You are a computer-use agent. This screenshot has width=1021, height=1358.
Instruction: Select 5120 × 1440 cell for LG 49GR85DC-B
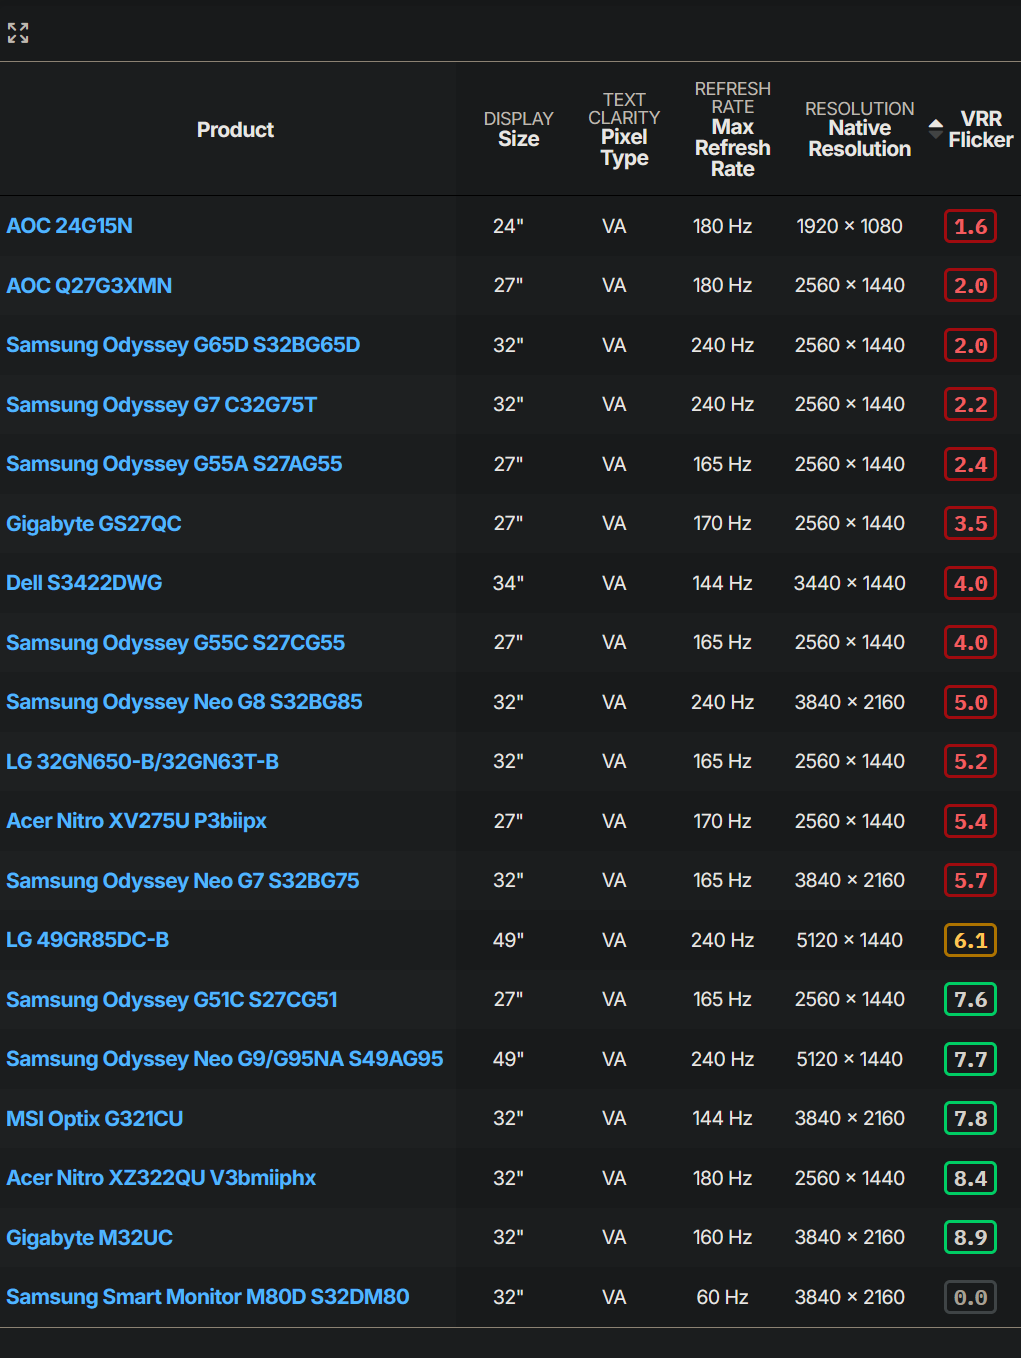[x=849, y=940]
